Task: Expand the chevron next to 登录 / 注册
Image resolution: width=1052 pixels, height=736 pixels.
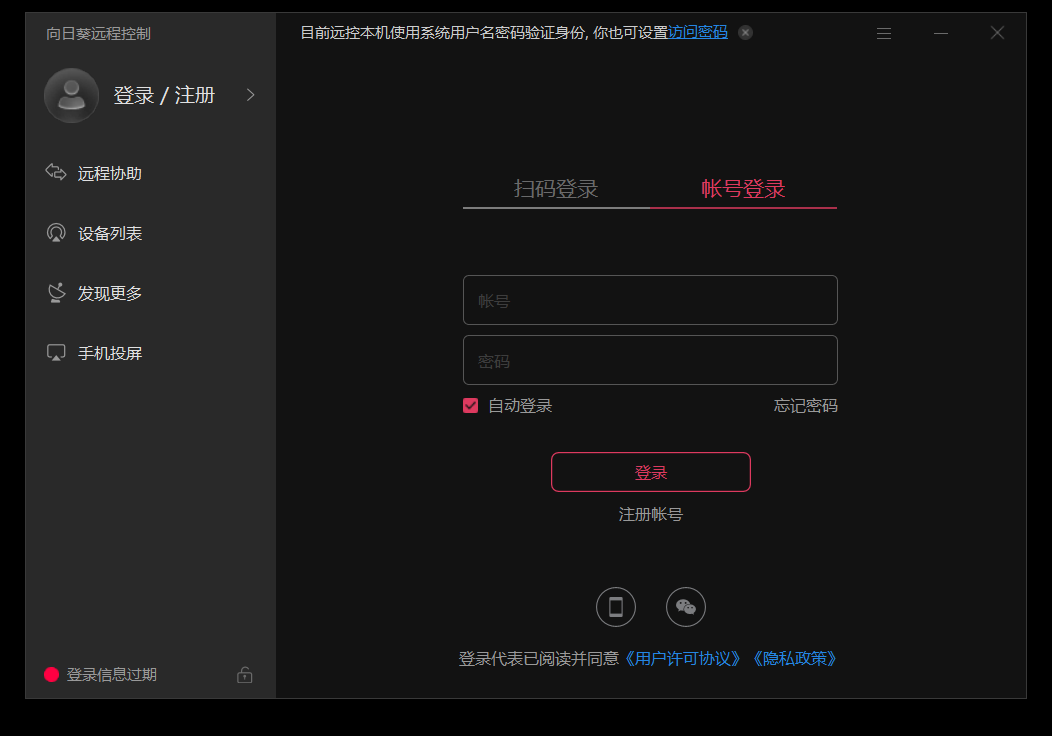Action: [x=250, y=95]
